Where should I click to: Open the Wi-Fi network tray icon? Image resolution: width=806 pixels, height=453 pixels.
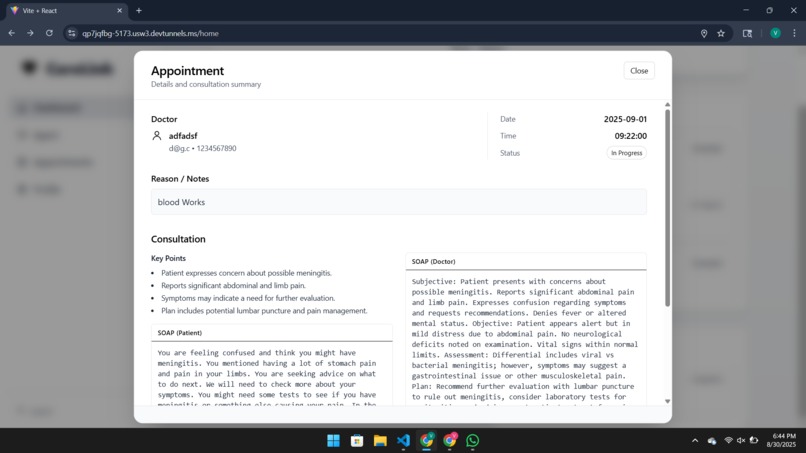[x=728, y=441]
